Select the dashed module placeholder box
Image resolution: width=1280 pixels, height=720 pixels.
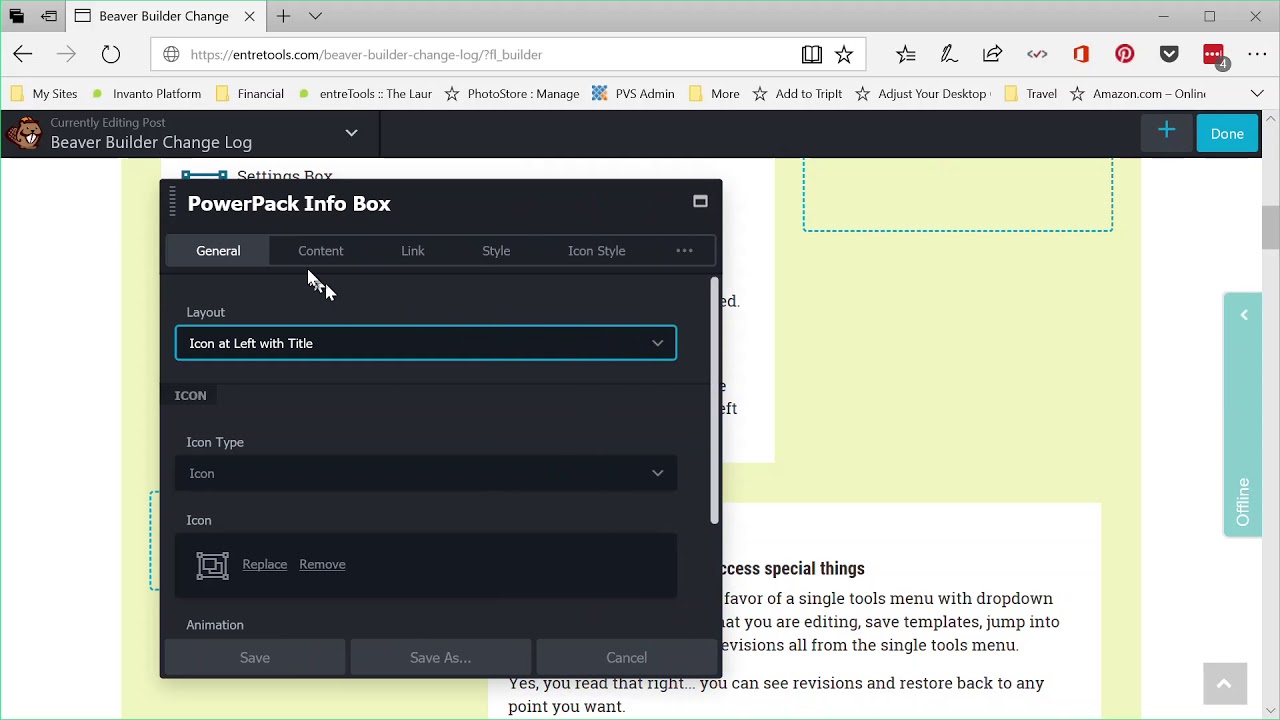click(957, 196)
